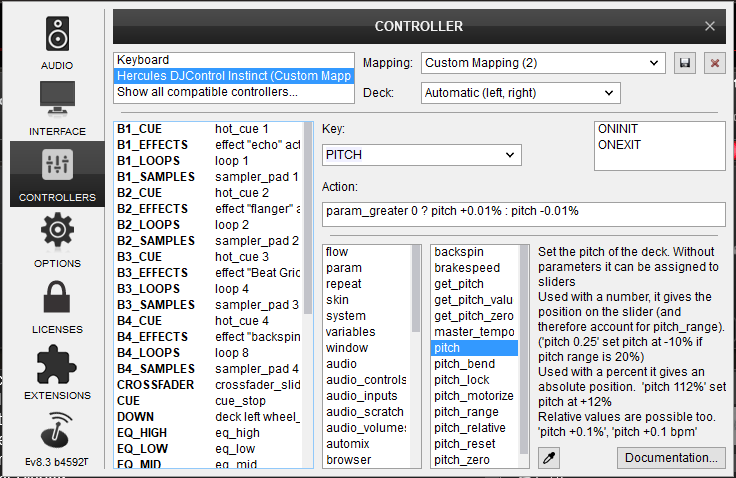Open the Extensions puzzle section
The image size is (736, 478).
[57, 373]
